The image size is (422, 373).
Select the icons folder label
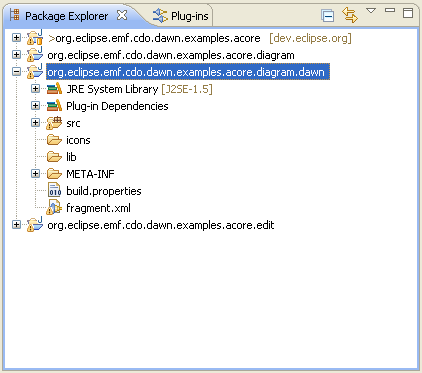pos(78,140)
